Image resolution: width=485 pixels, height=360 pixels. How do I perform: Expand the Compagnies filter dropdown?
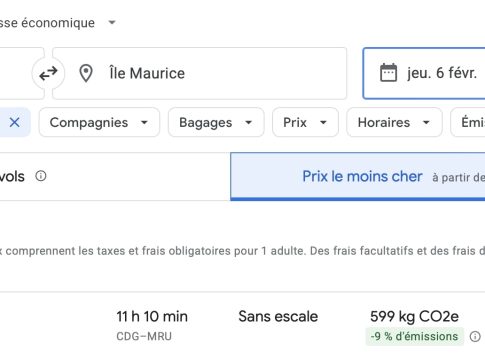click(x=99, y=122)
